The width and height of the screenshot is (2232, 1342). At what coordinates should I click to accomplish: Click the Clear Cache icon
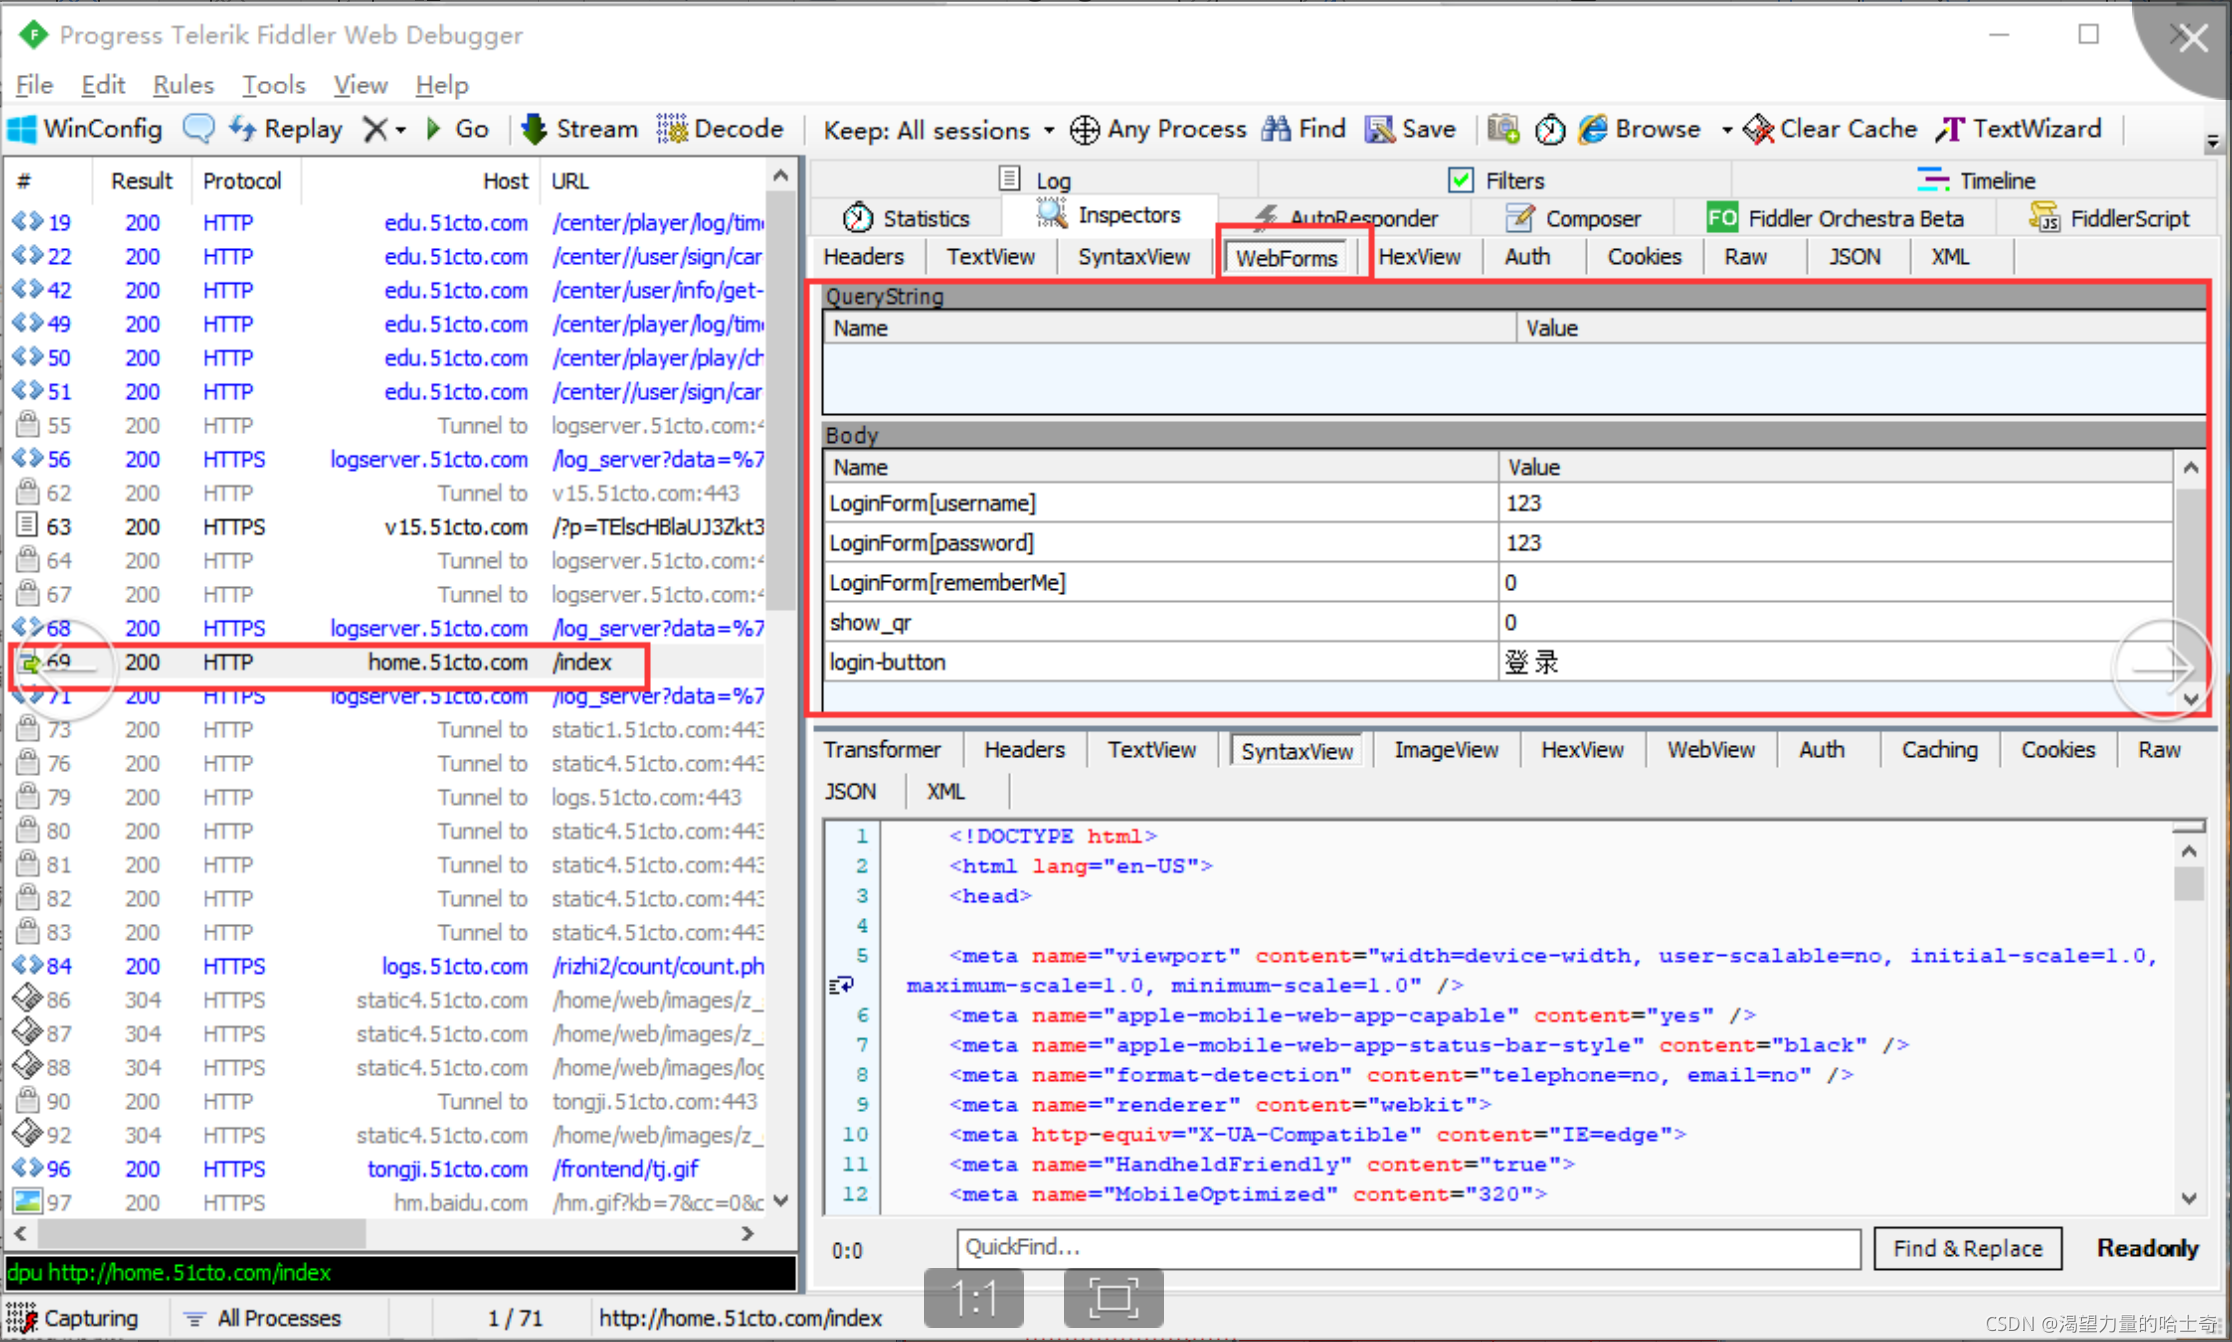[1757, 128]
